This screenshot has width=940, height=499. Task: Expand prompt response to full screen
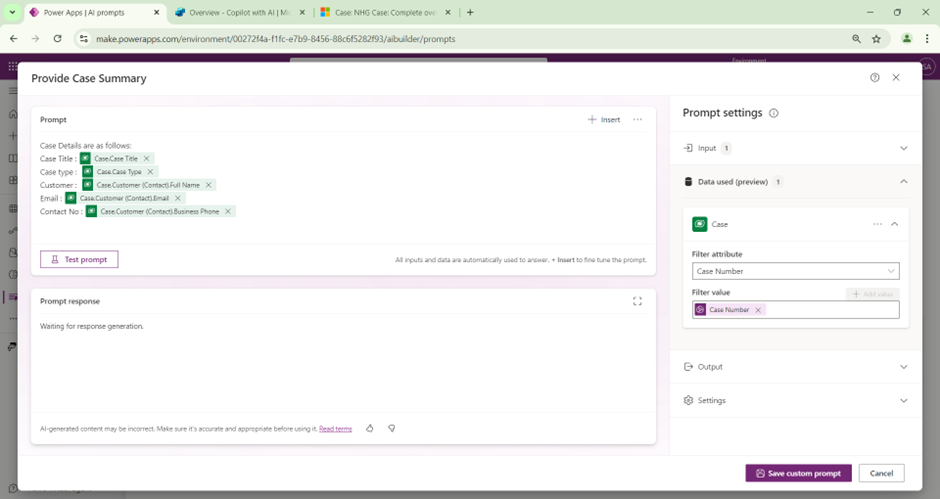[637, 301]
